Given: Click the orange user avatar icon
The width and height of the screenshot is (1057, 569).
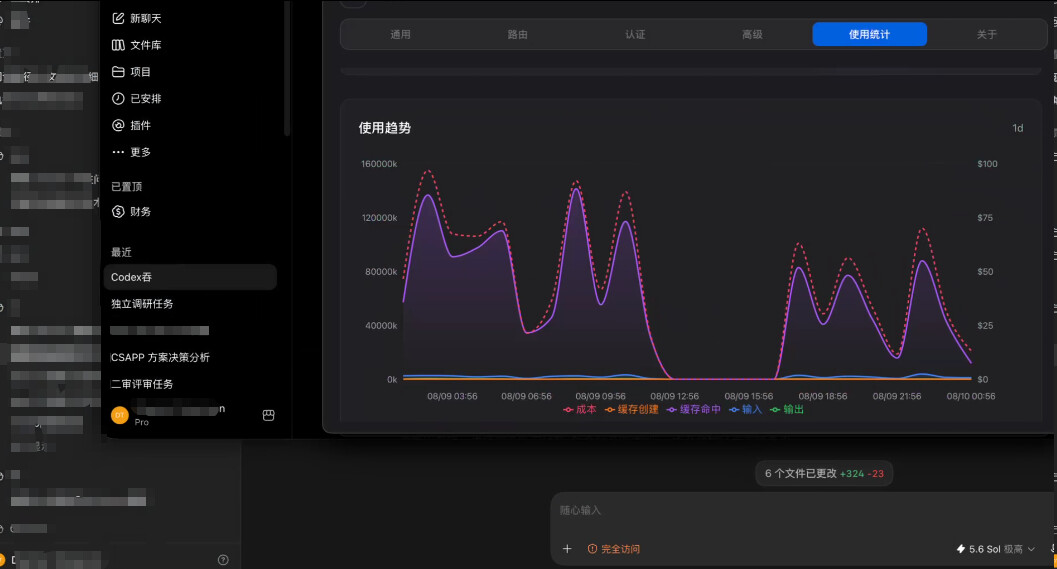Looking at the screenshot, I should coord(119,415).
